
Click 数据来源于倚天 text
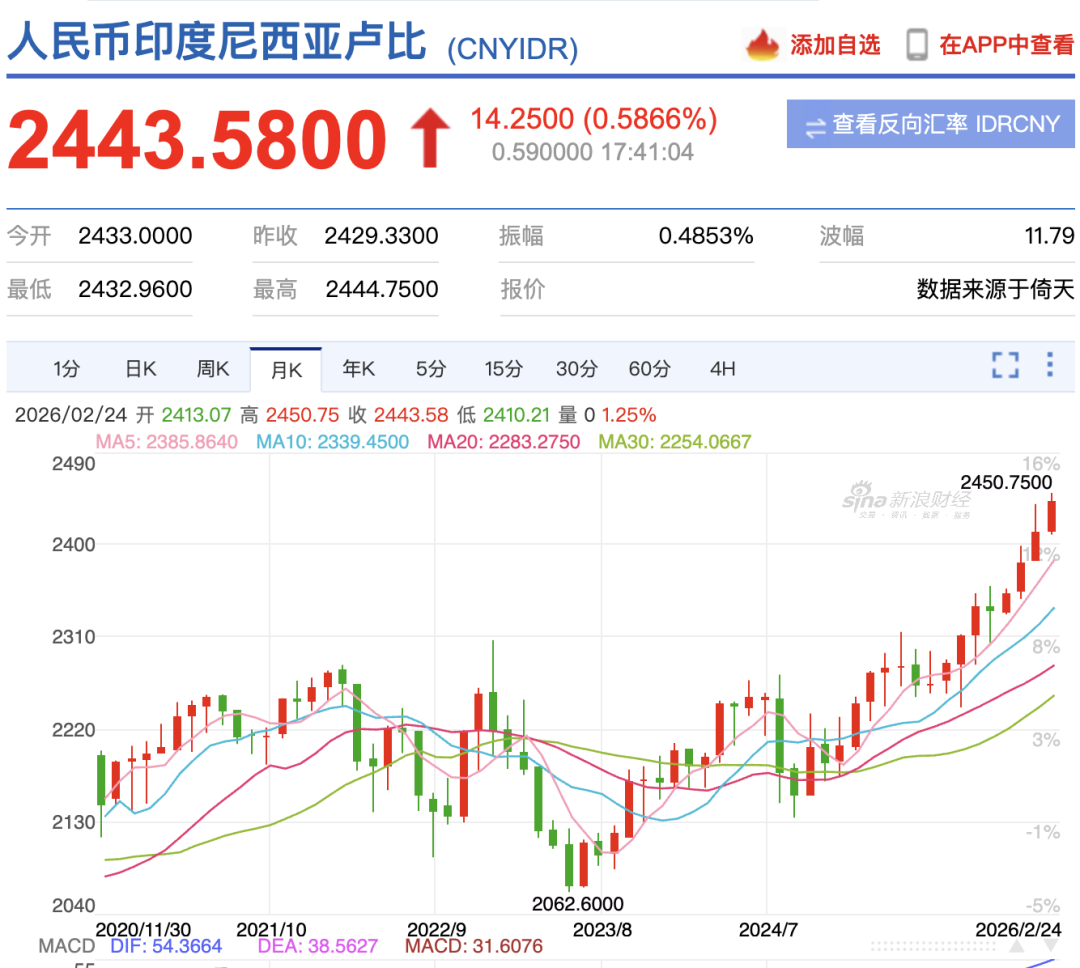point(995,289)
